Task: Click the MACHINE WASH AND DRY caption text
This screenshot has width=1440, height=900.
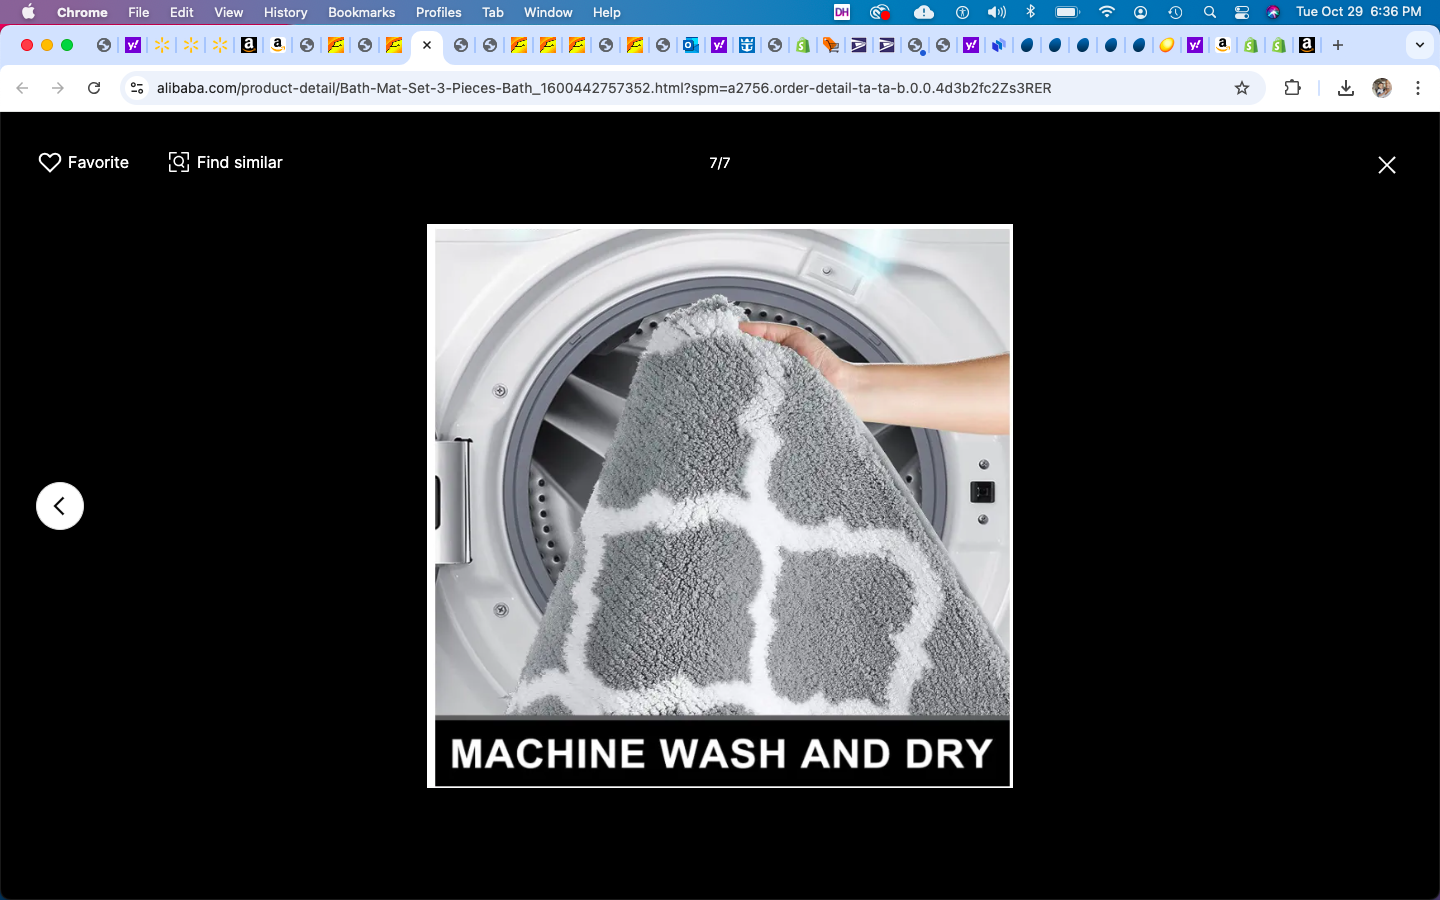Action: click(722, 753)
